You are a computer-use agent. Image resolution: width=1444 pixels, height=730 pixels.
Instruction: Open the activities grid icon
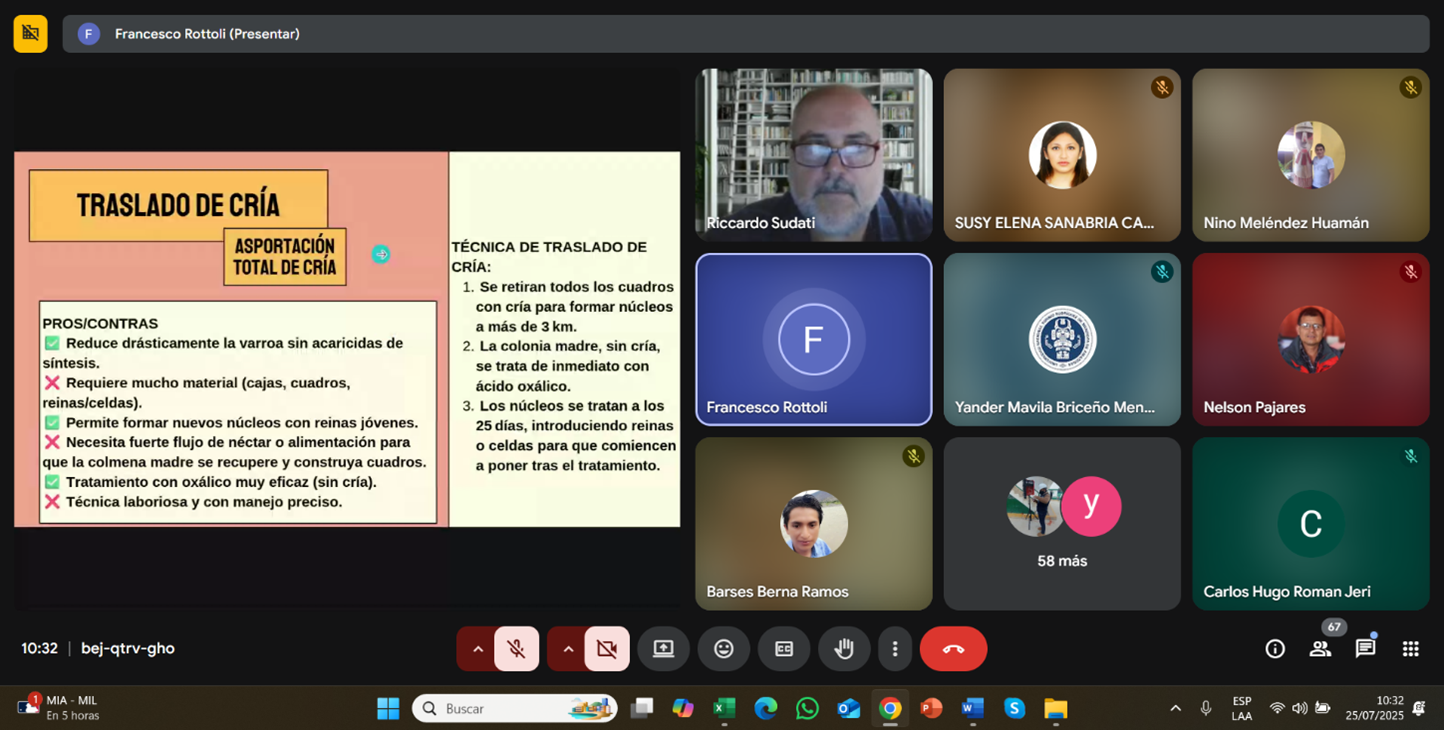(1410, 649)
